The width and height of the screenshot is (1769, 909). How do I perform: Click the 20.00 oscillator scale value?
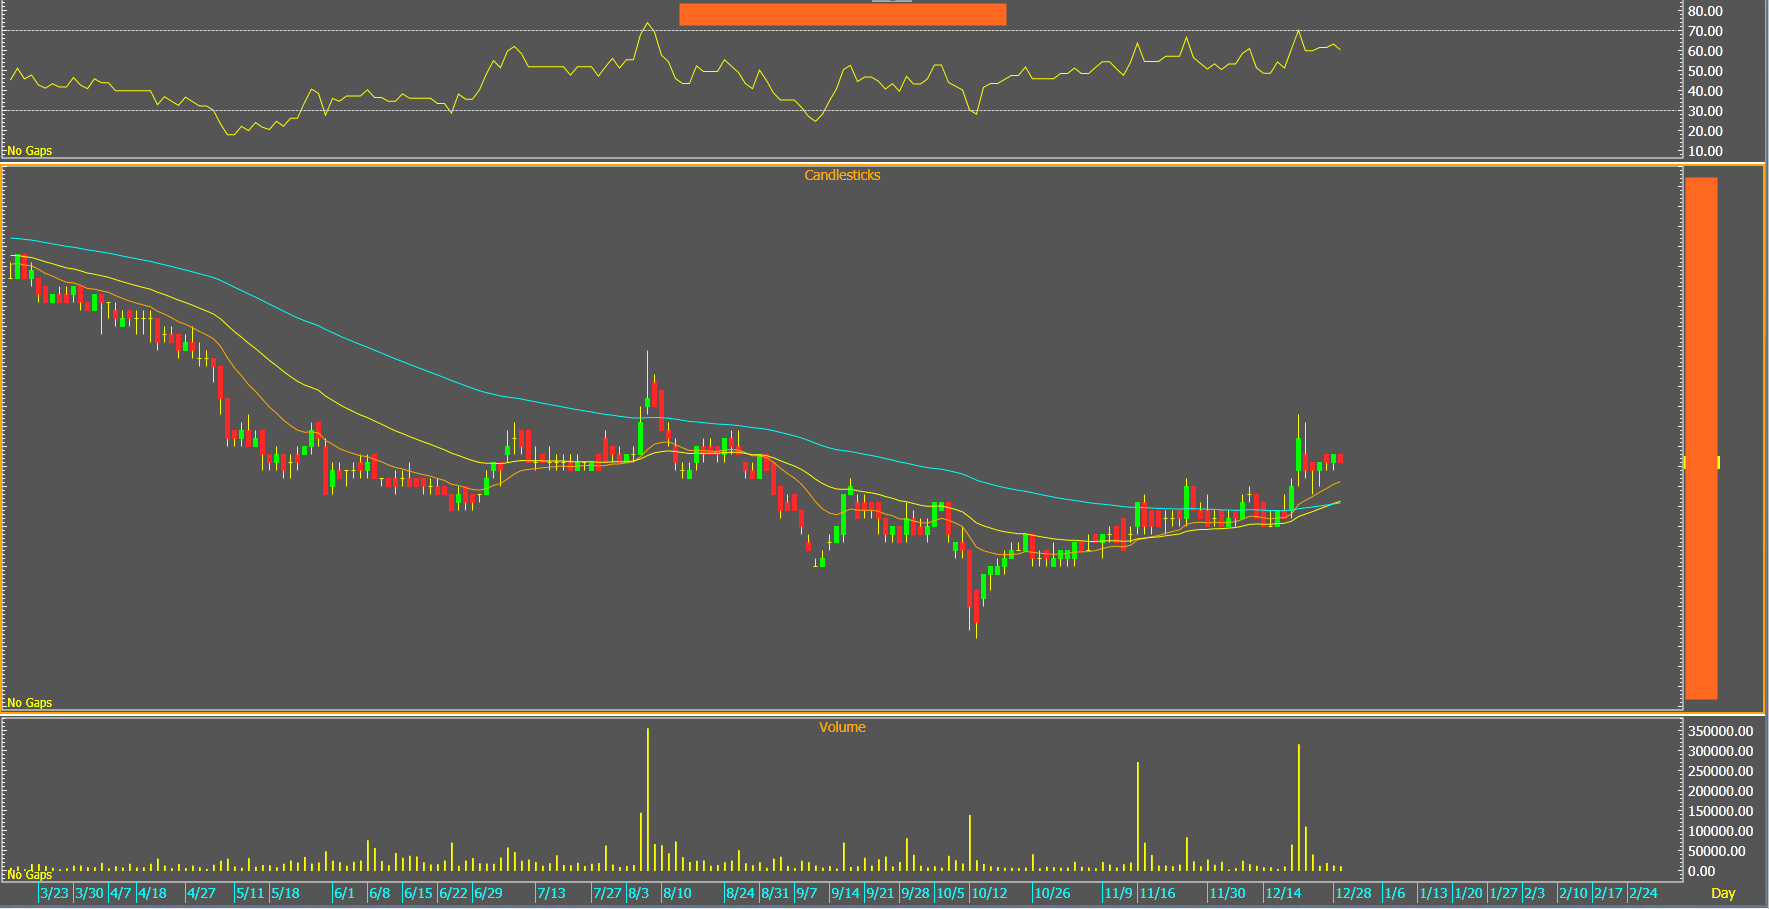(x=1705, y=131)
